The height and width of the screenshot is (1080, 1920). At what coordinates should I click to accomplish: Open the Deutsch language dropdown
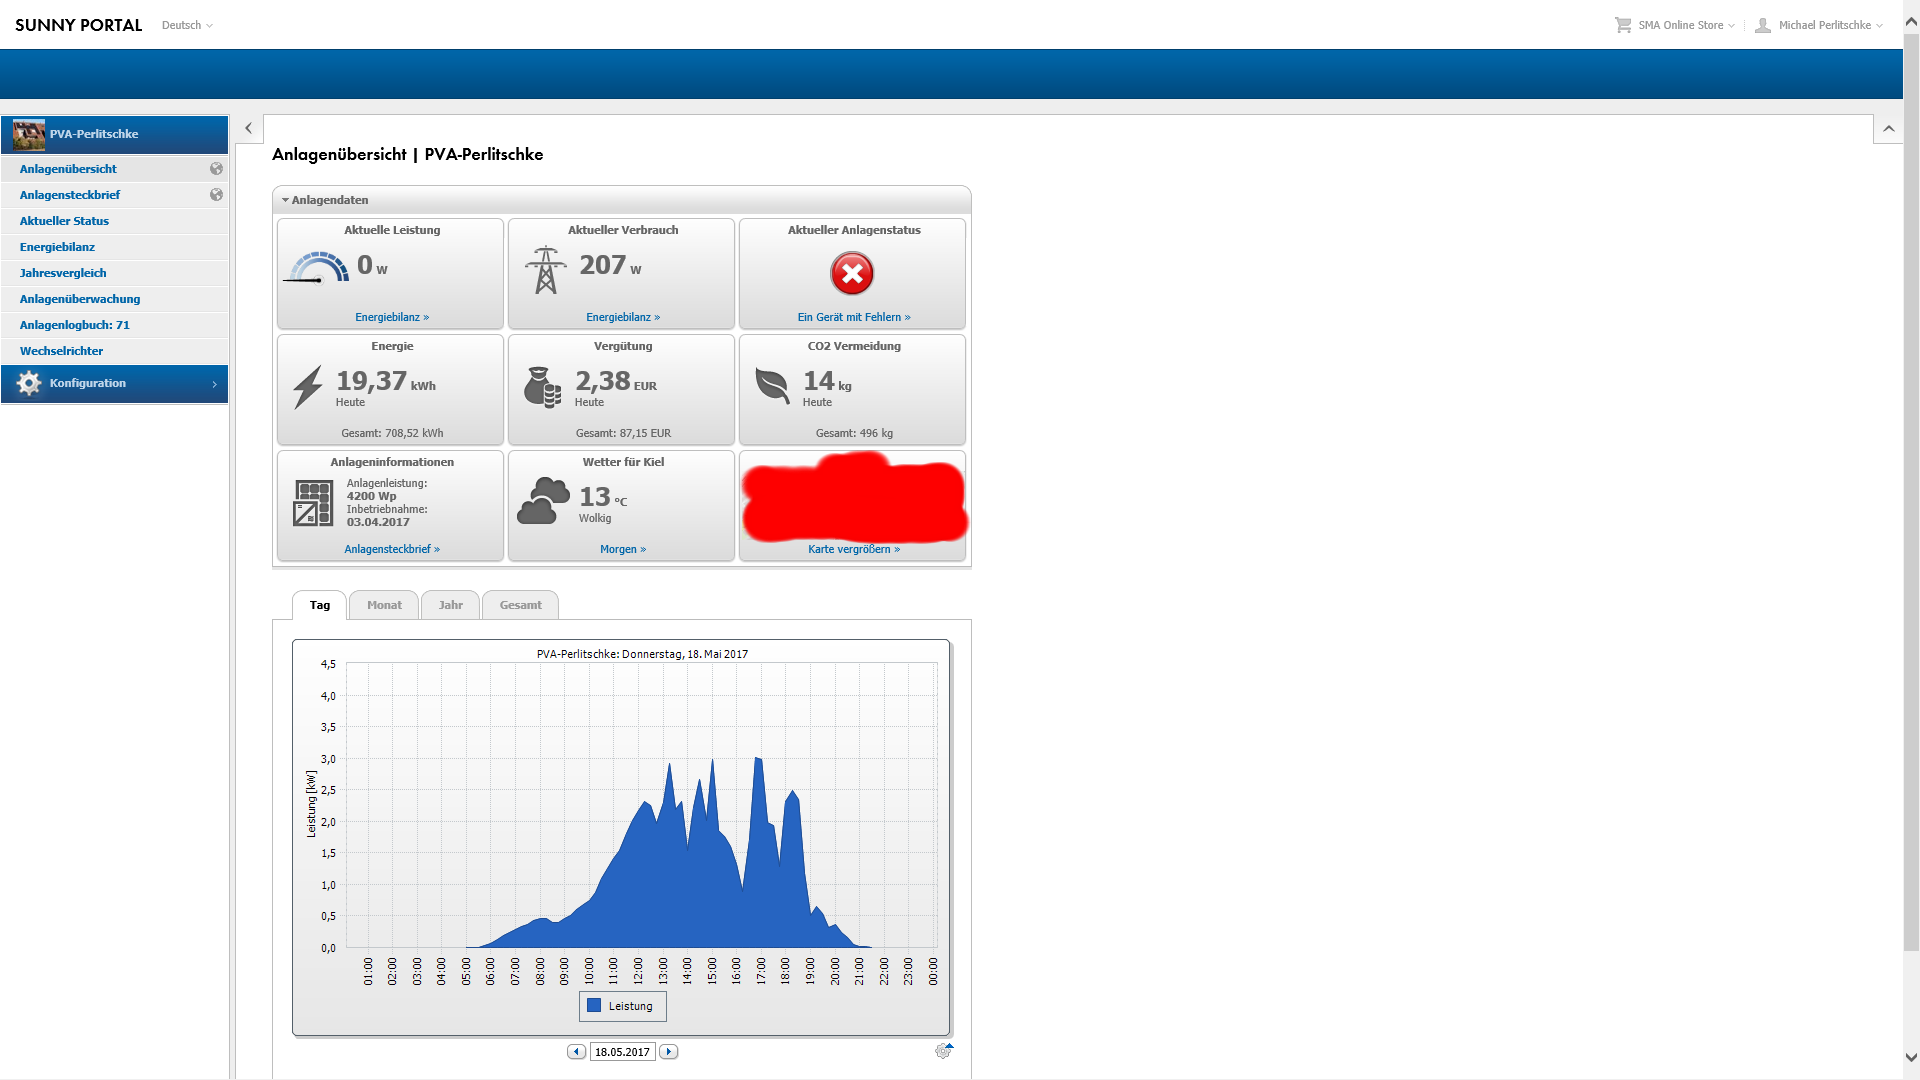187,25
